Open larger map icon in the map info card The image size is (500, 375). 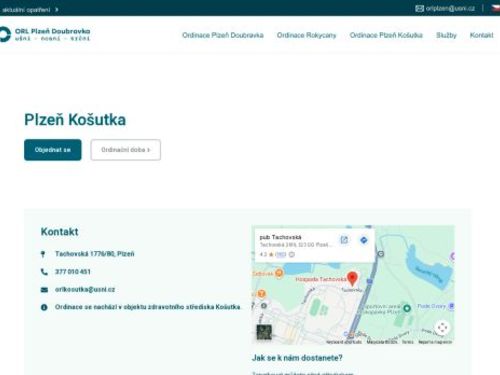(344, 240)
